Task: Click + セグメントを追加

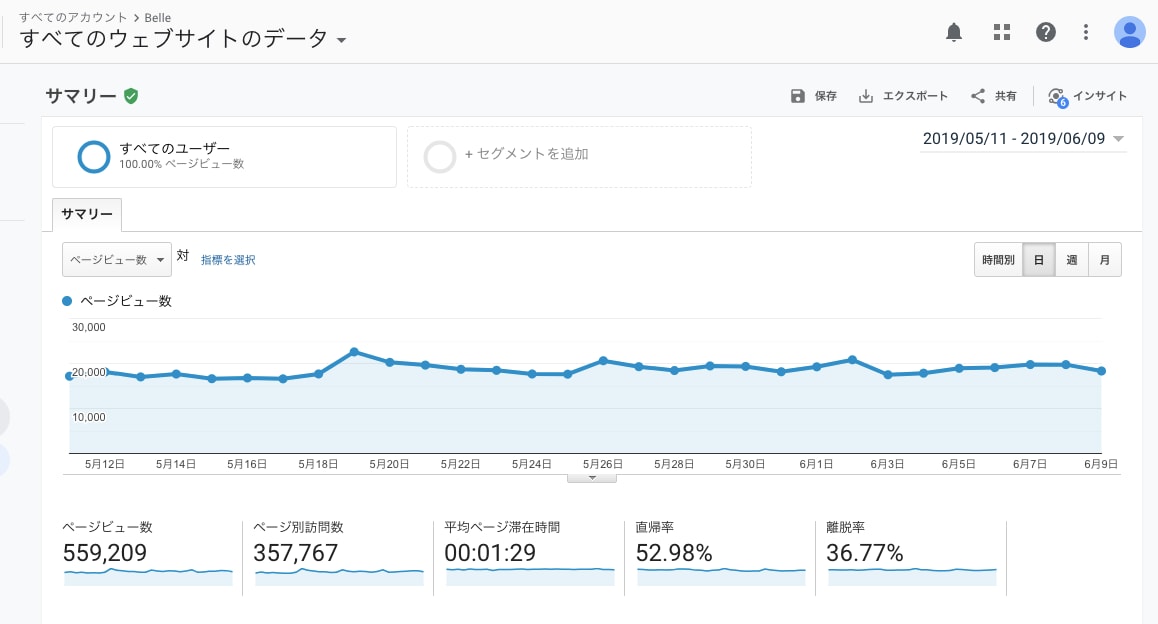Action: 527,154
